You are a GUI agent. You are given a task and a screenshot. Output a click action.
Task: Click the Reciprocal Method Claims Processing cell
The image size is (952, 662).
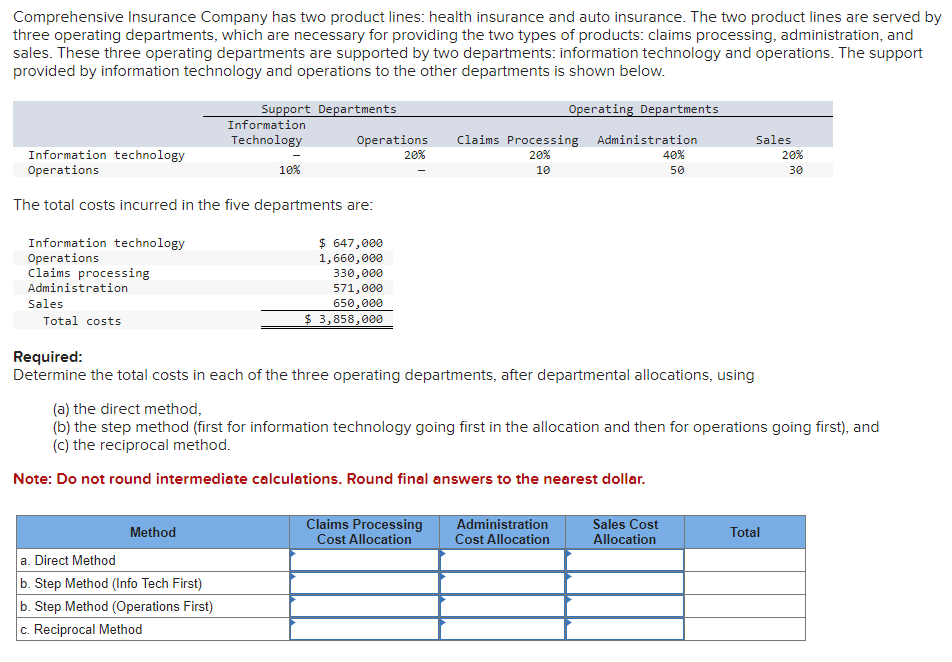[363, 628]
